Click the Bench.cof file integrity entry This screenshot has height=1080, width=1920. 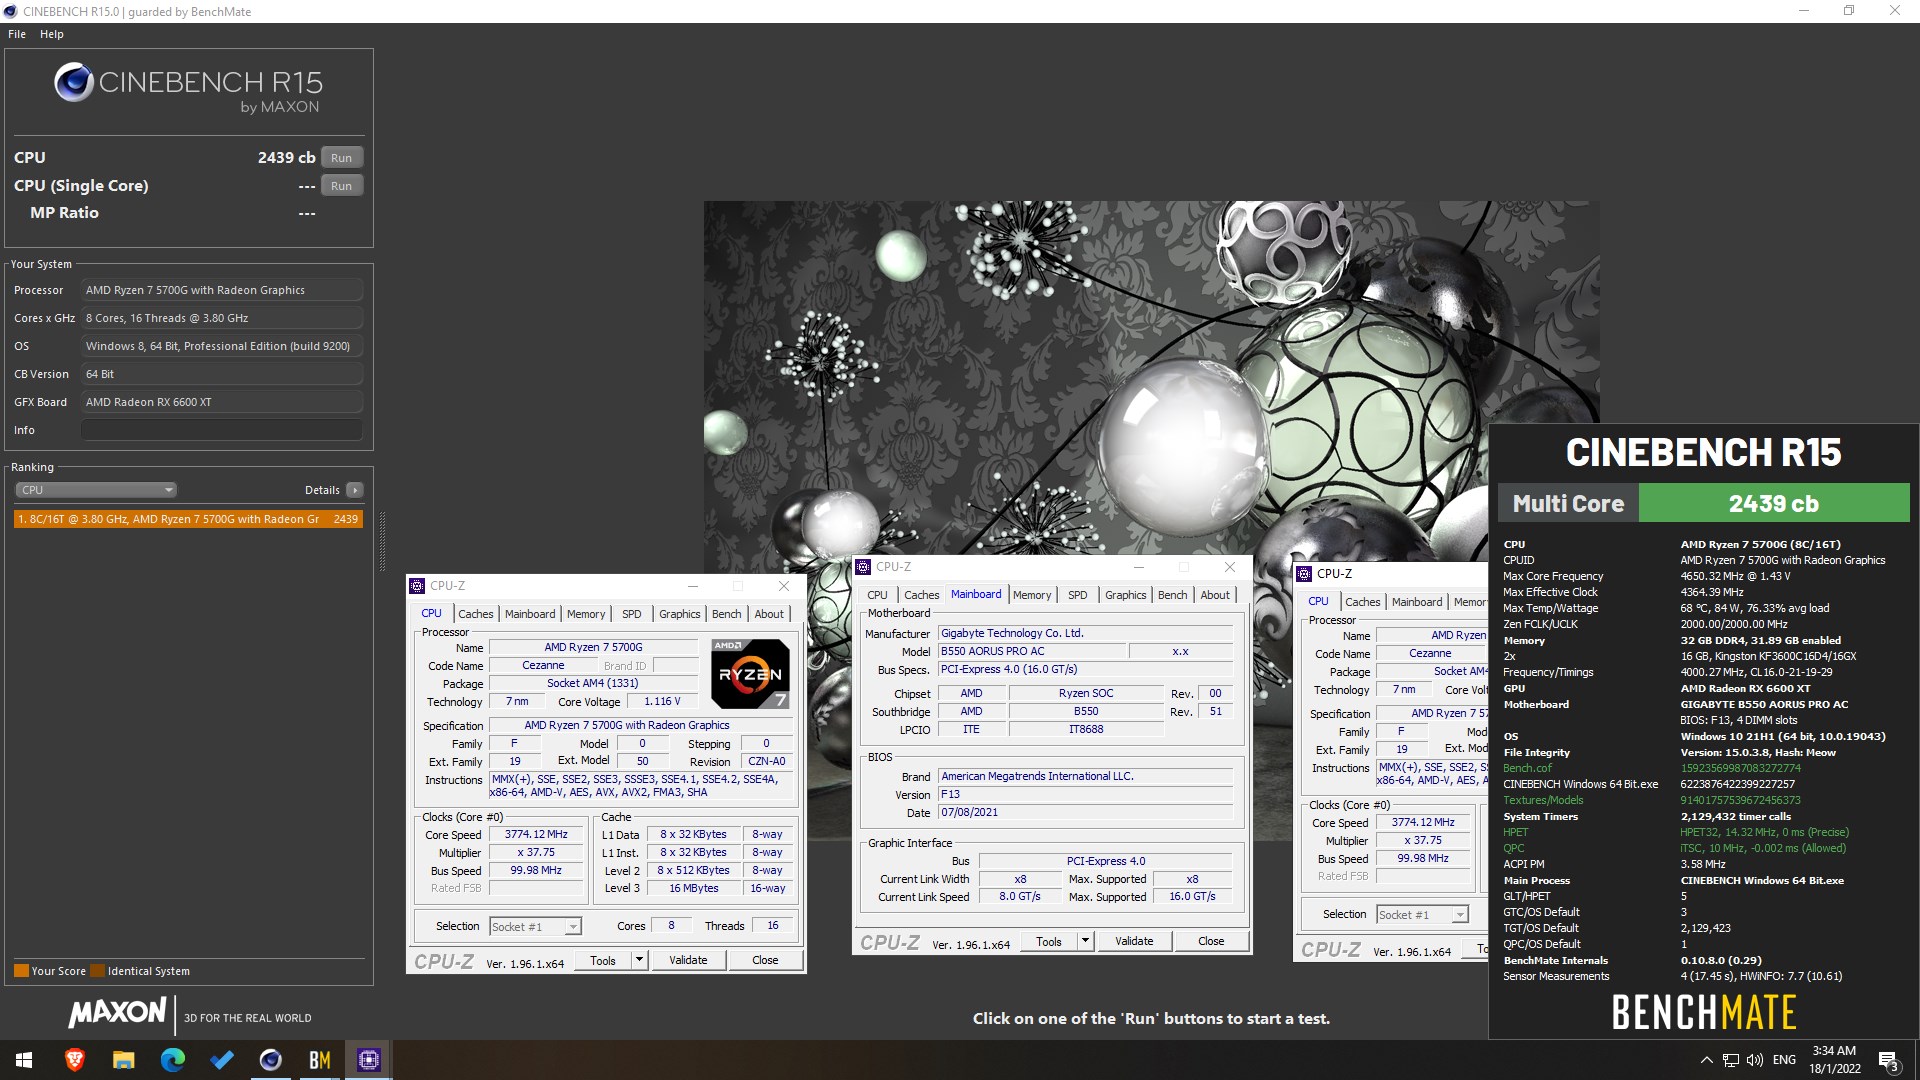click(x=1527, y=768)
